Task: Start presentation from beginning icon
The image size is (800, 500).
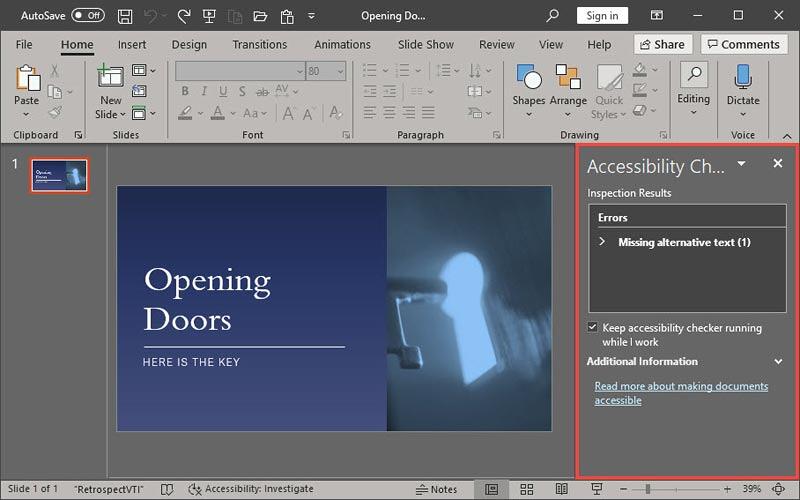Action: pos(209,16)
